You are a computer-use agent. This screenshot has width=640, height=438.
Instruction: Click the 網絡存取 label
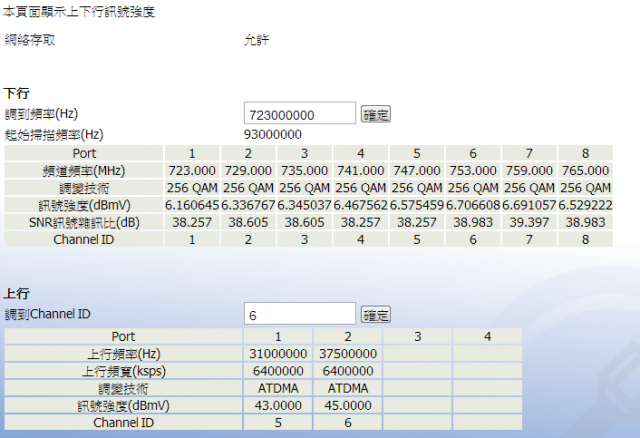[30, 40]
